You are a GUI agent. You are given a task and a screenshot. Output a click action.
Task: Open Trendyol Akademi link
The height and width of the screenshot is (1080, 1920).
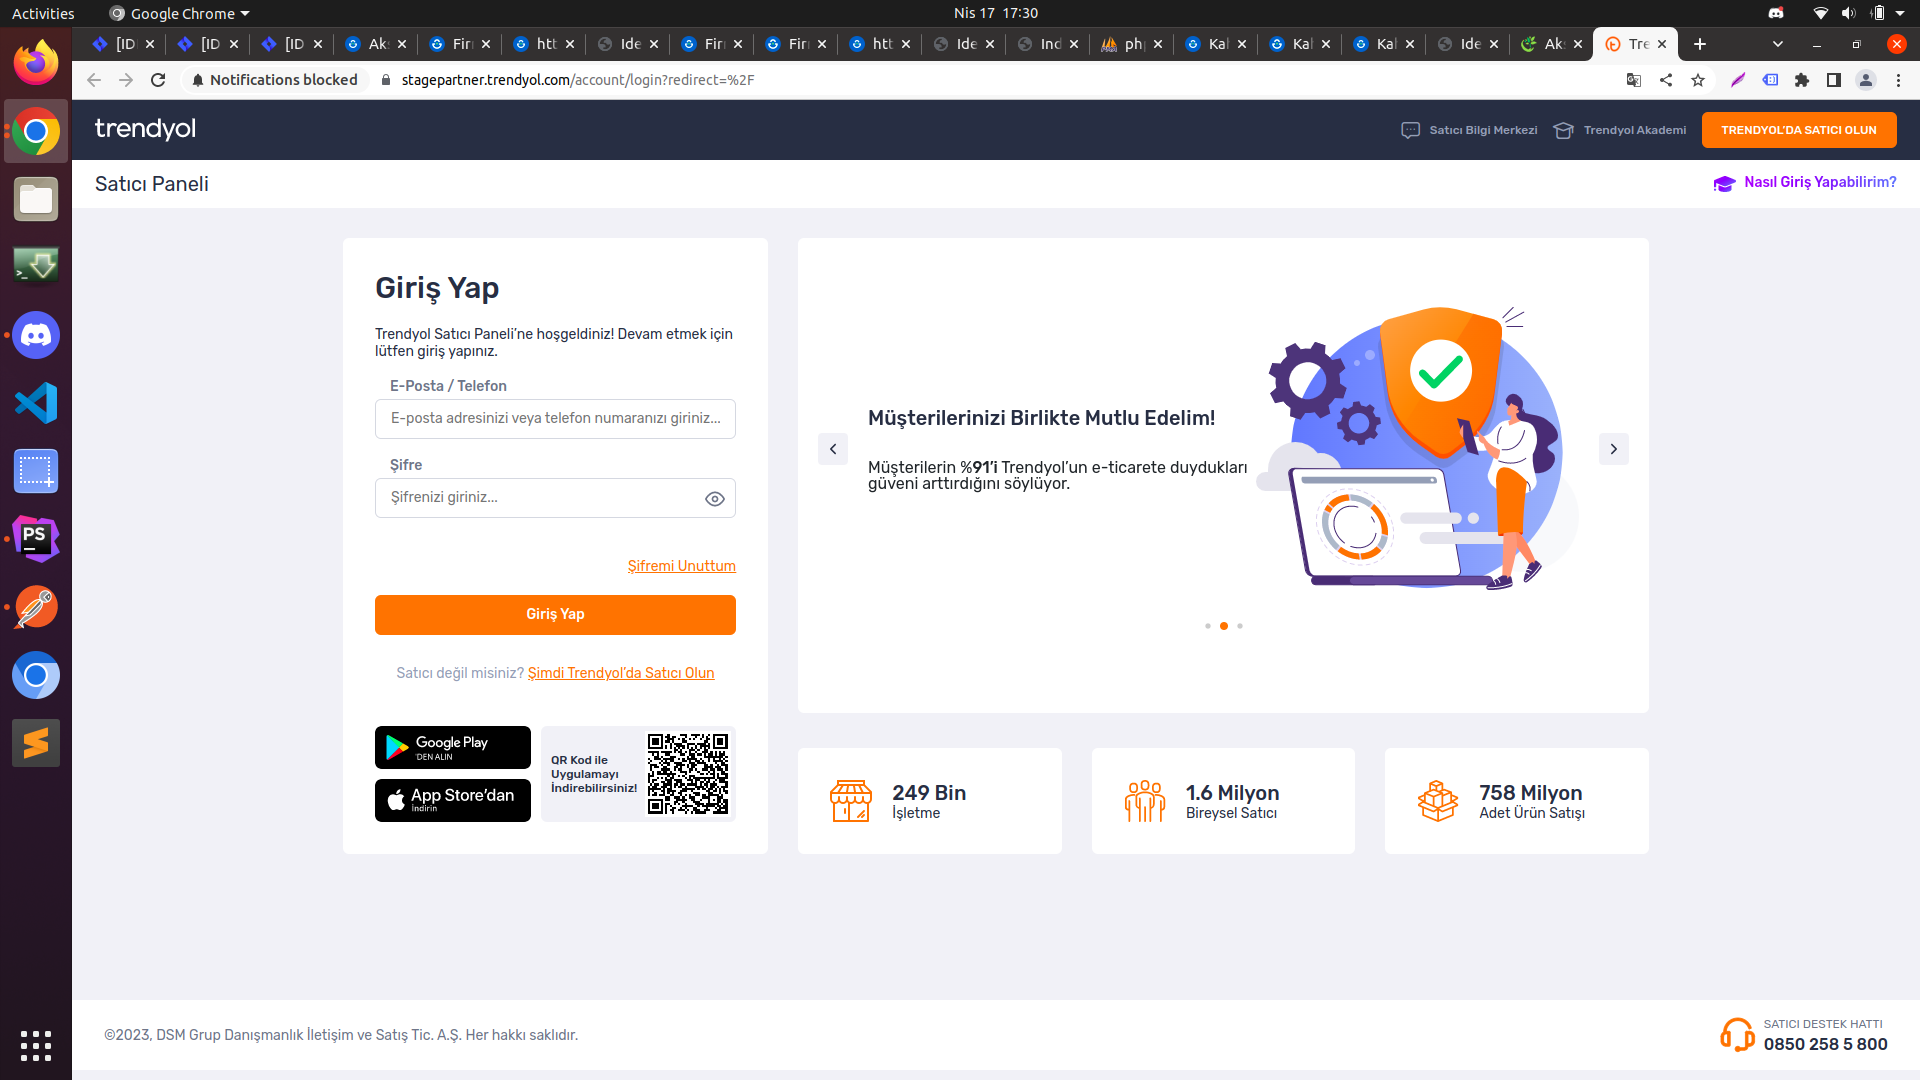point(1620,130)
